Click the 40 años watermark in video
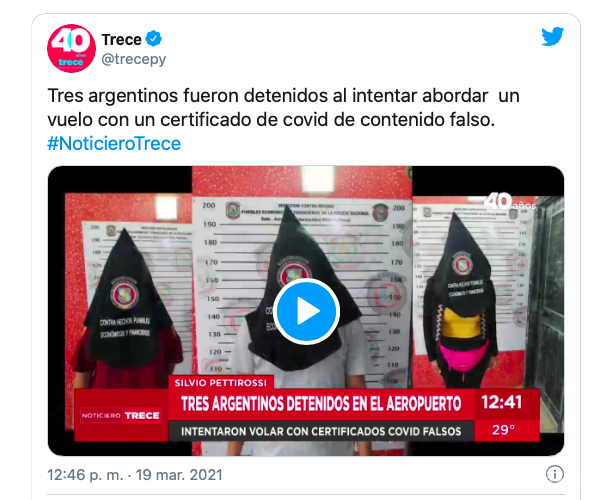The width and height of the screenshot is (599, 500). [510, 202]
